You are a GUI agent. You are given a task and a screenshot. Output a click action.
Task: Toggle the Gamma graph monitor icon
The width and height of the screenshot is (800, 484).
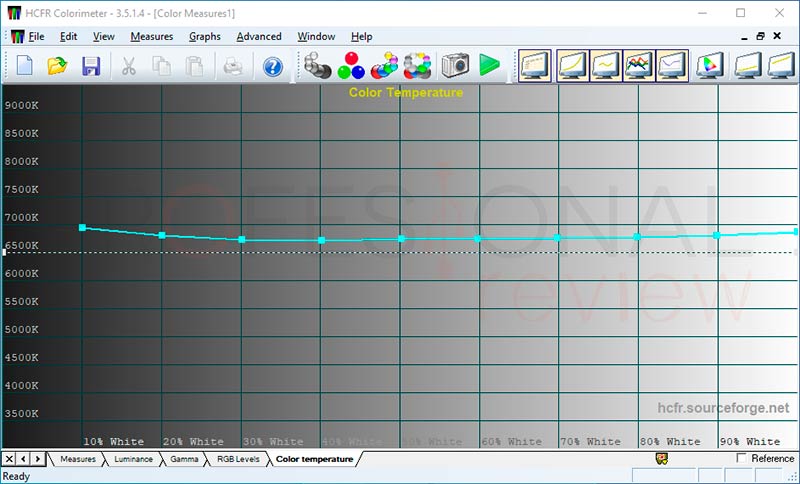(606, 65)
